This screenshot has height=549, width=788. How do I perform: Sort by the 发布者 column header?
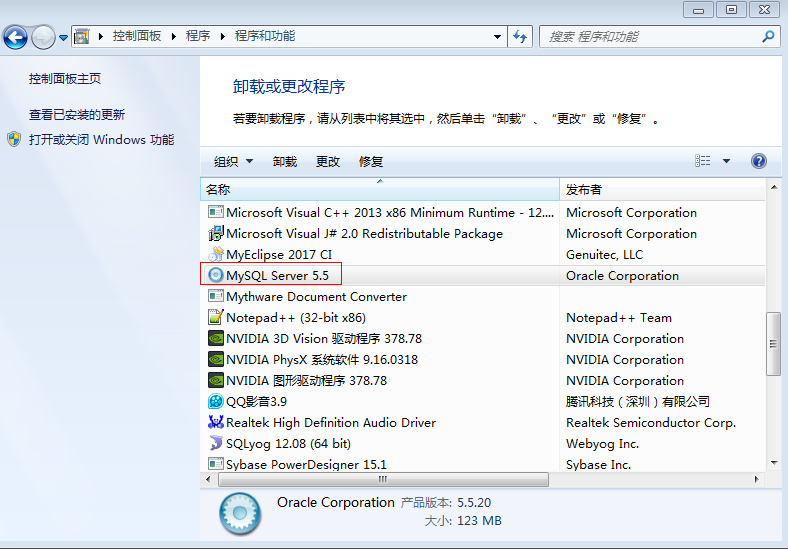(x=662, y=190)
